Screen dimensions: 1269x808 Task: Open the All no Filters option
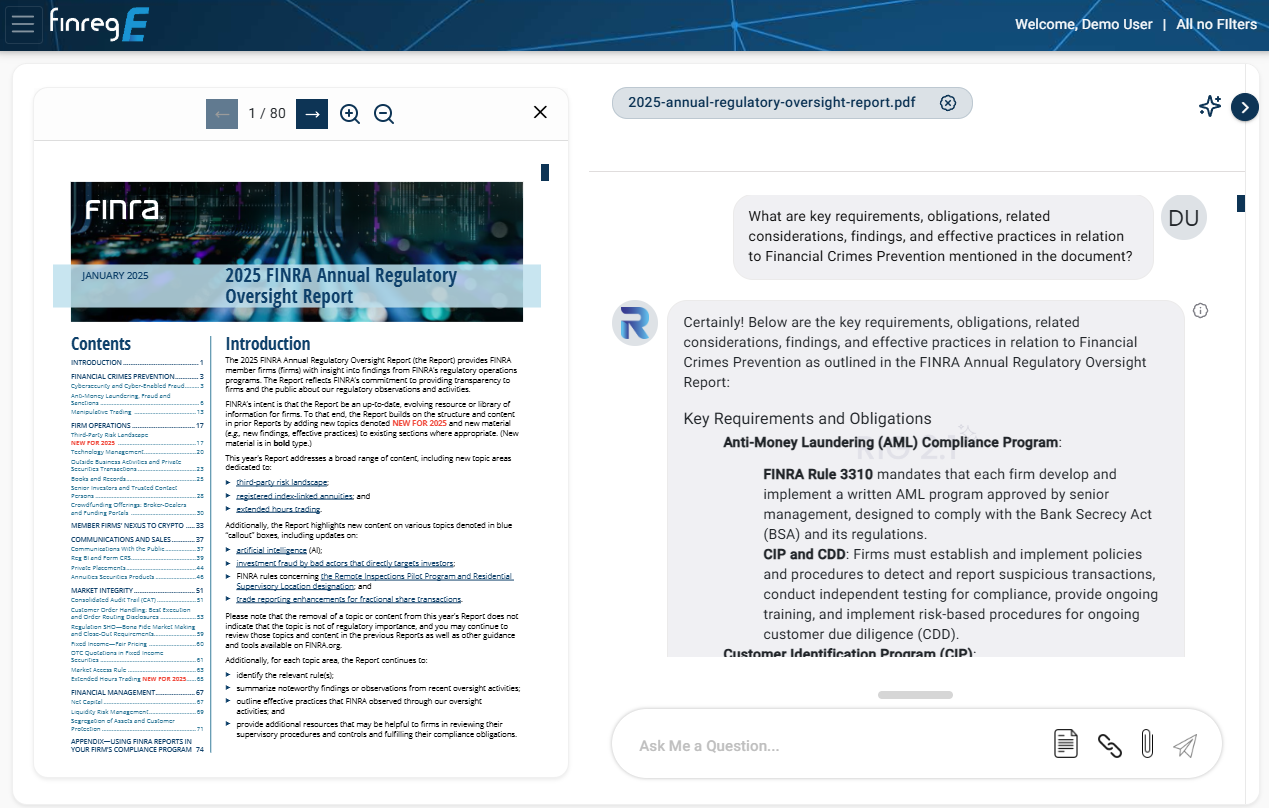tap(1217, 24)
